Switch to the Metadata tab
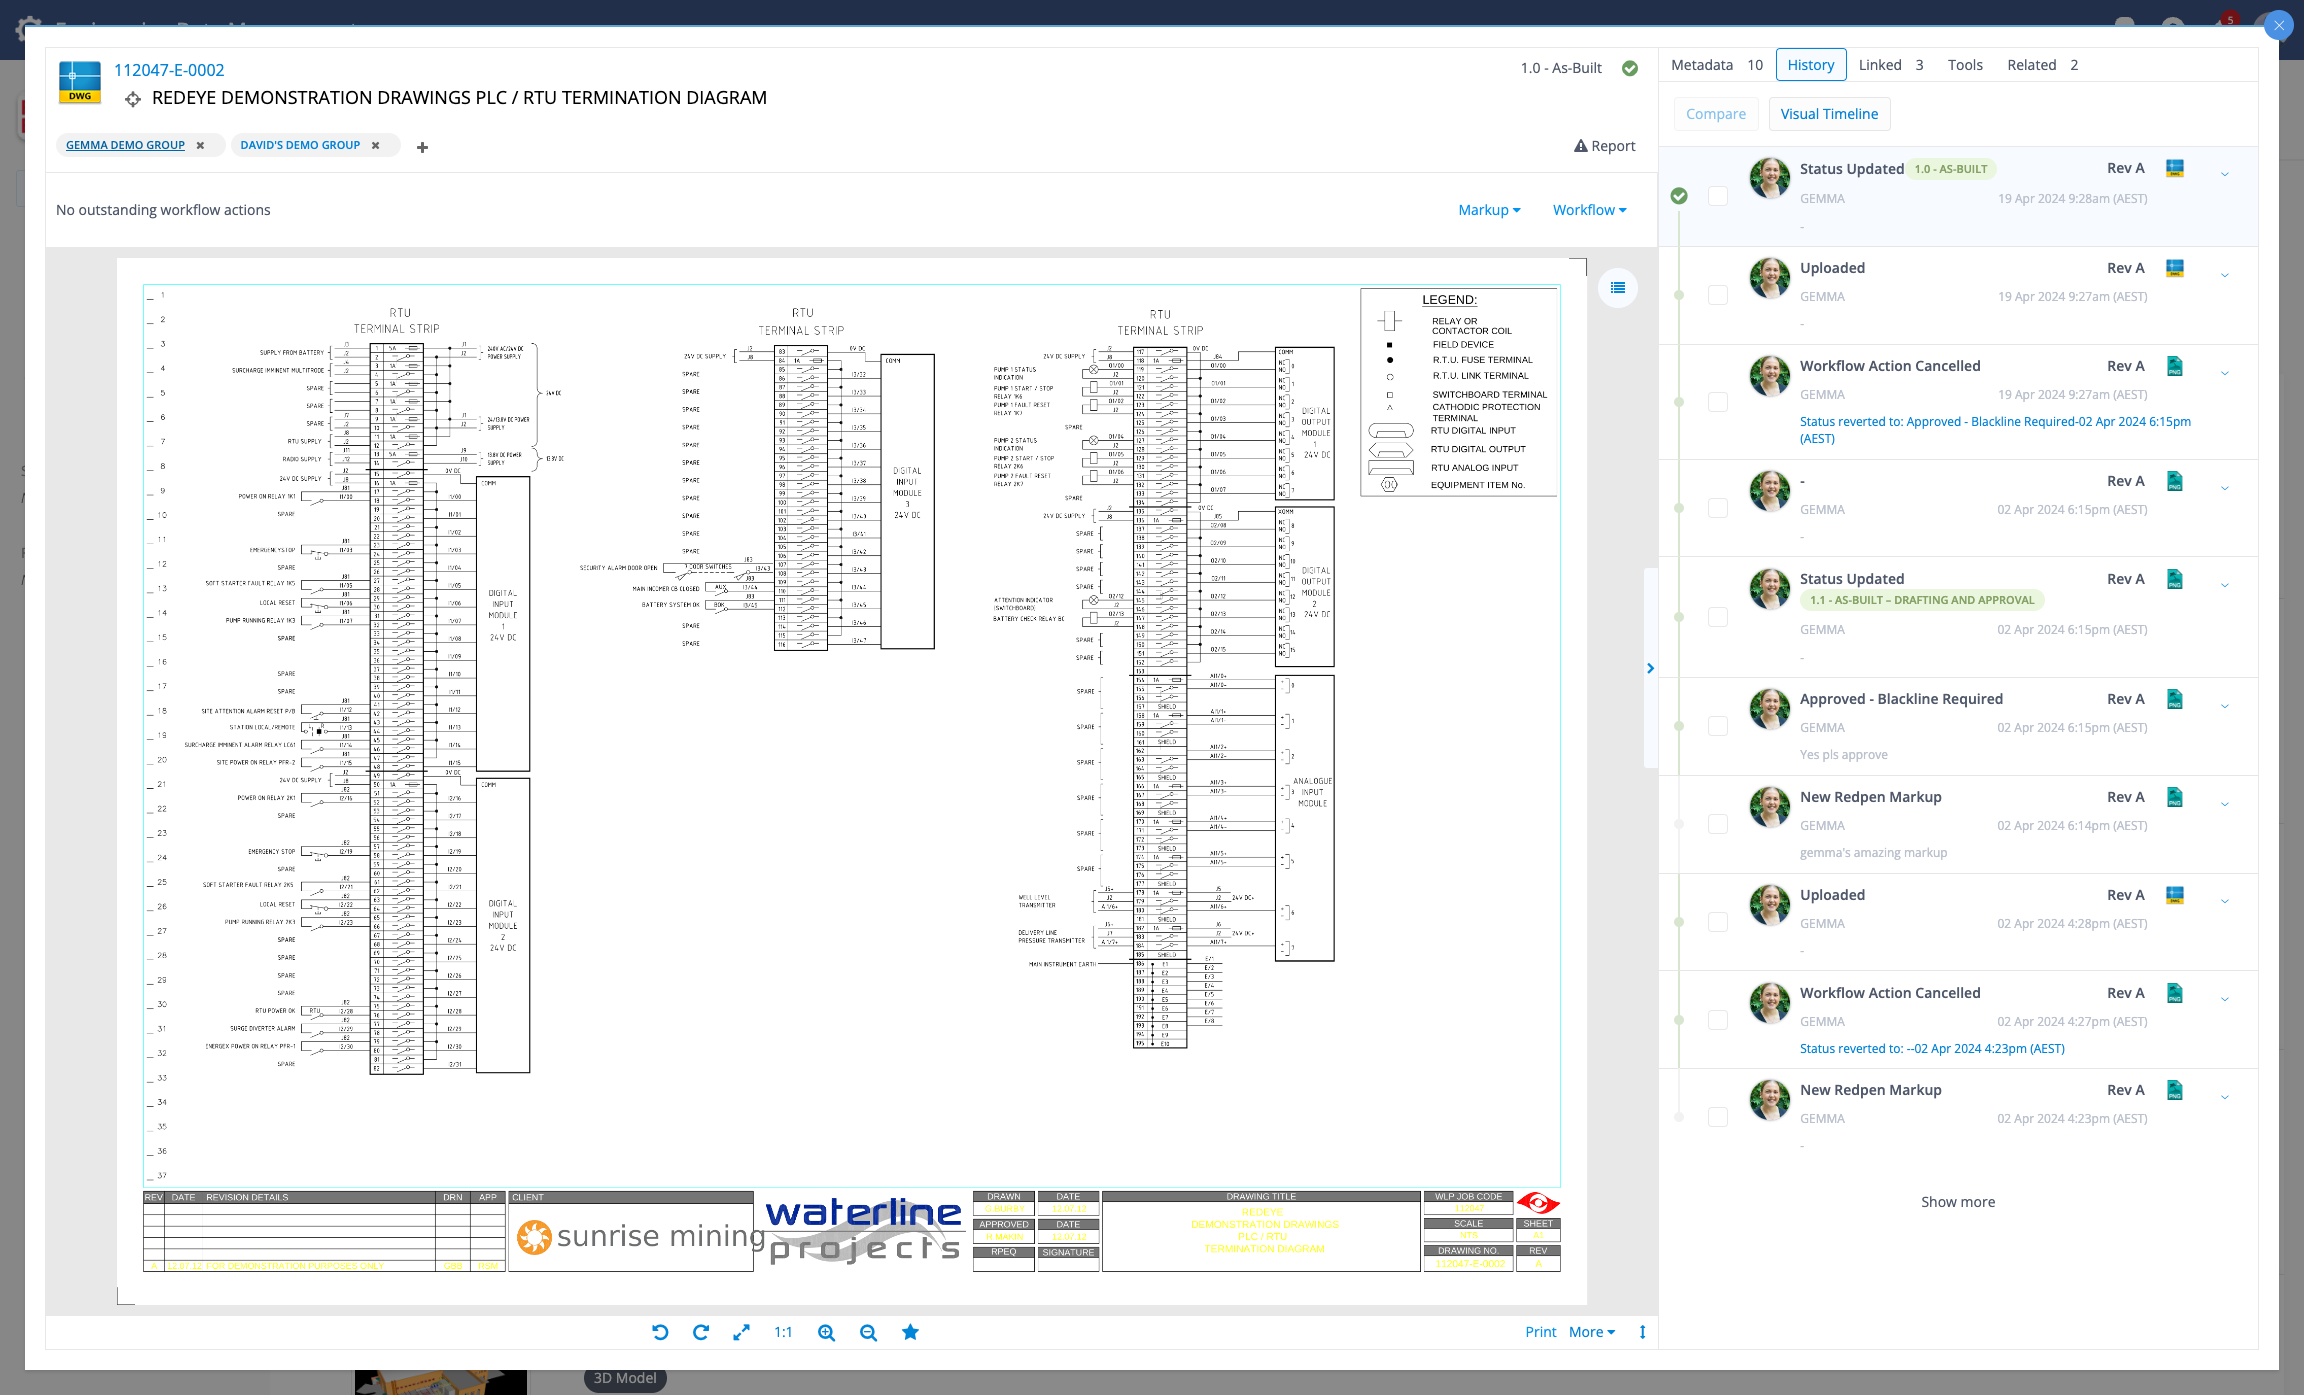 (1702, 64)
